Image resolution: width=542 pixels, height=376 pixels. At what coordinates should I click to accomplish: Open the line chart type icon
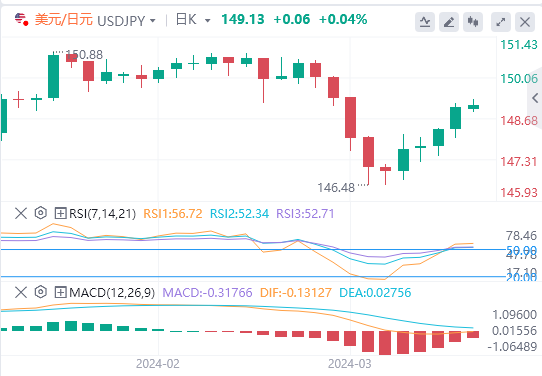(x=425, y=22)
